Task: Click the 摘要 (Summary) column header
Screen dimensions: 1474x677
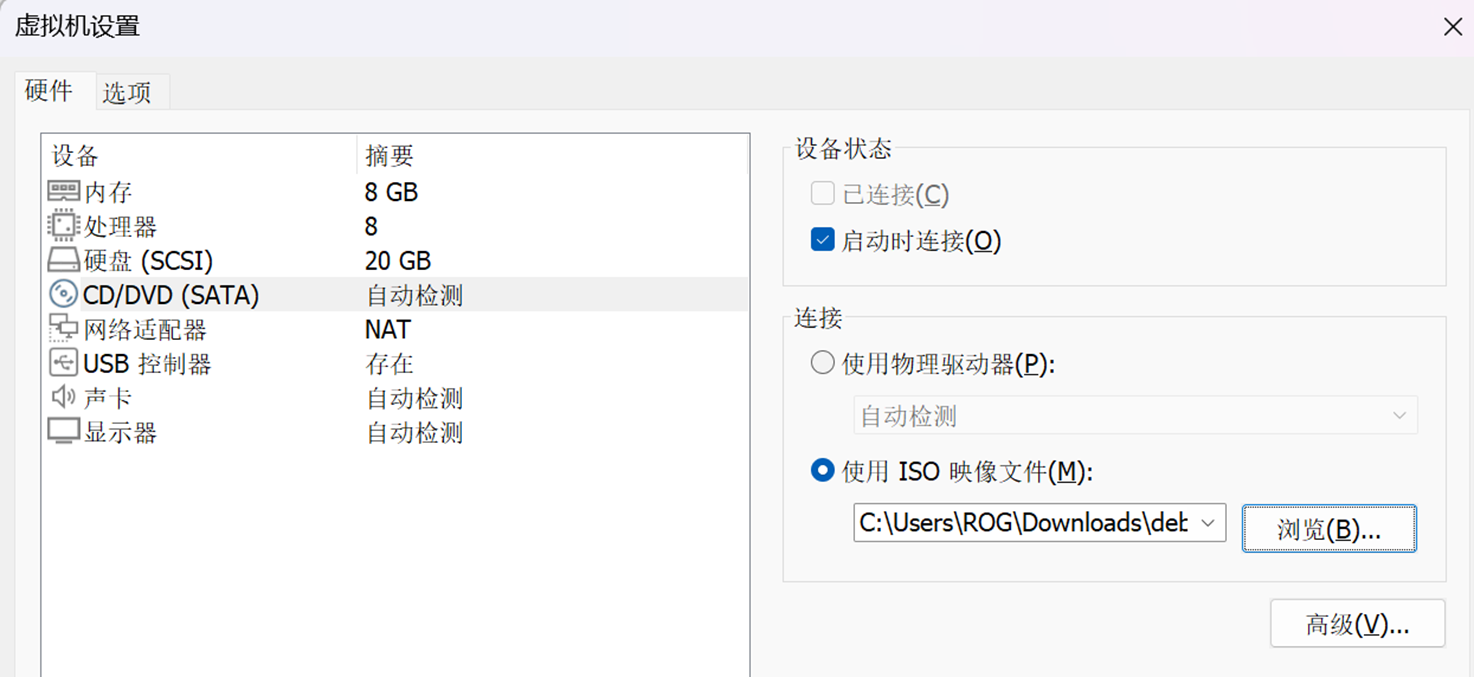Action: (390, 156)
